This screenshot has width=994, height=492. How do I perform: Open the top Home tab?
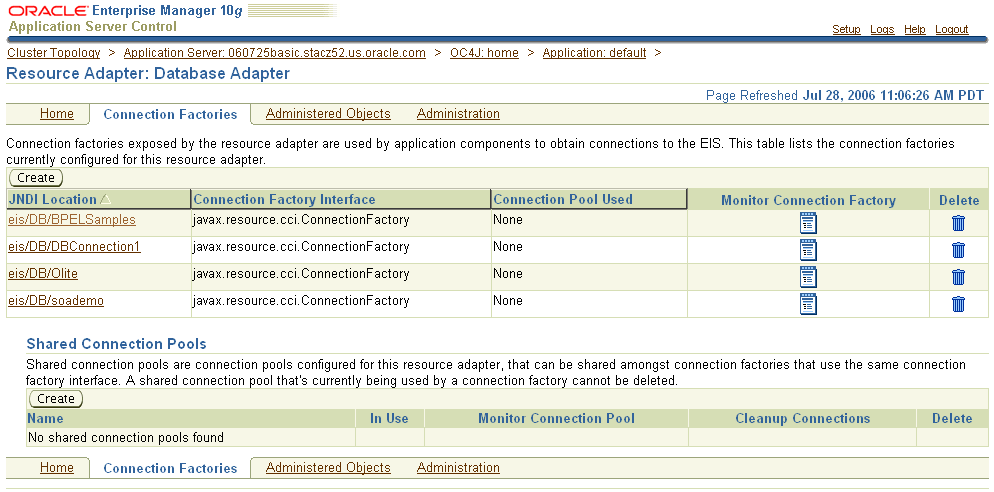point(56,114)
